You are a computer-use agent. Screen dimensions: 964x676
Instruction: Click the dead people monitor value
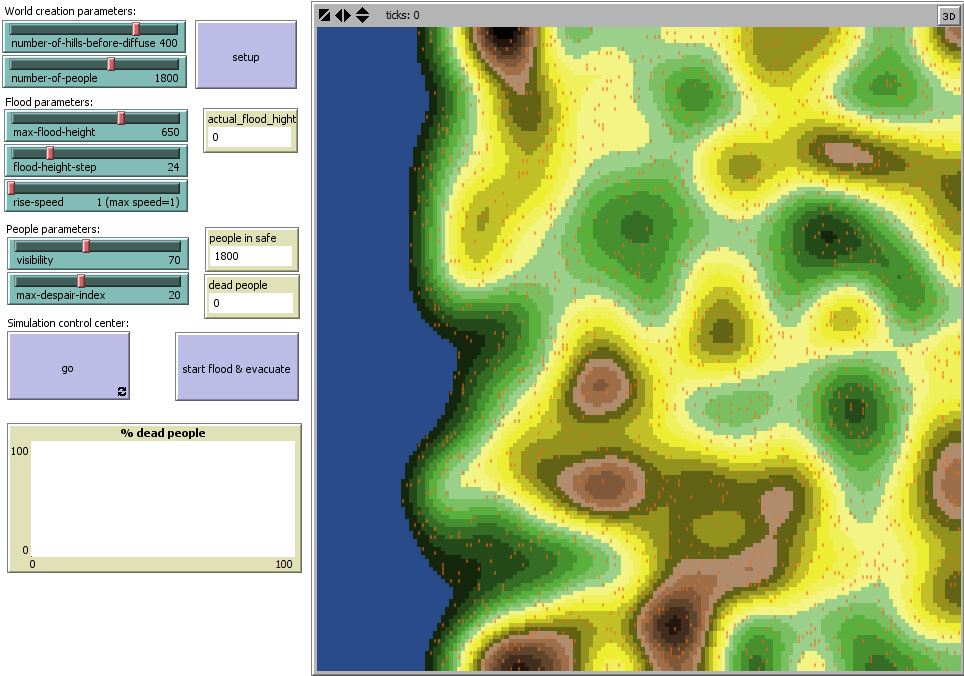(251, 303)
